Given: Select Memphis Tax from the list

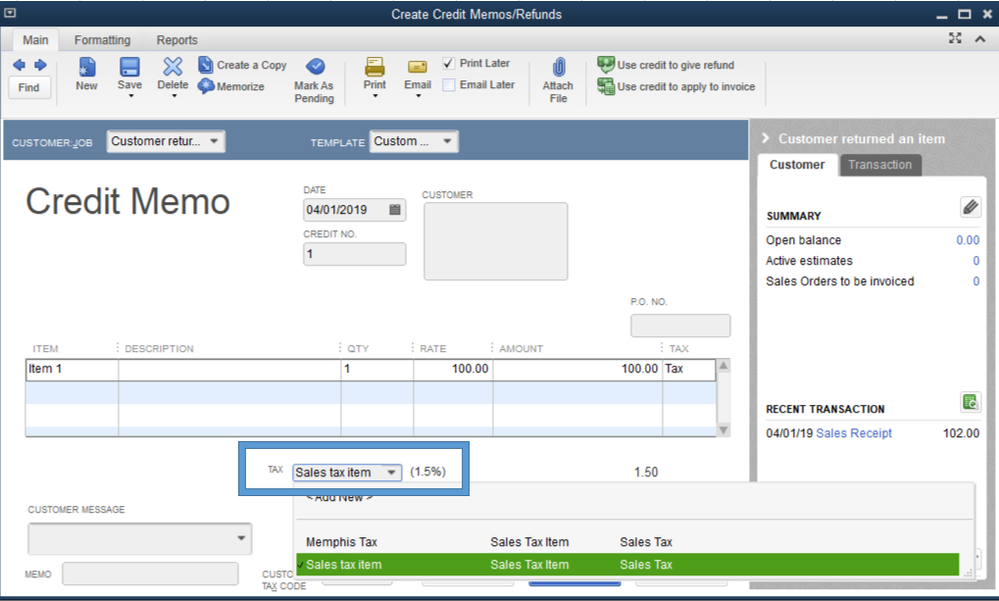Looking at the screenshot, I should coord(628,542).
